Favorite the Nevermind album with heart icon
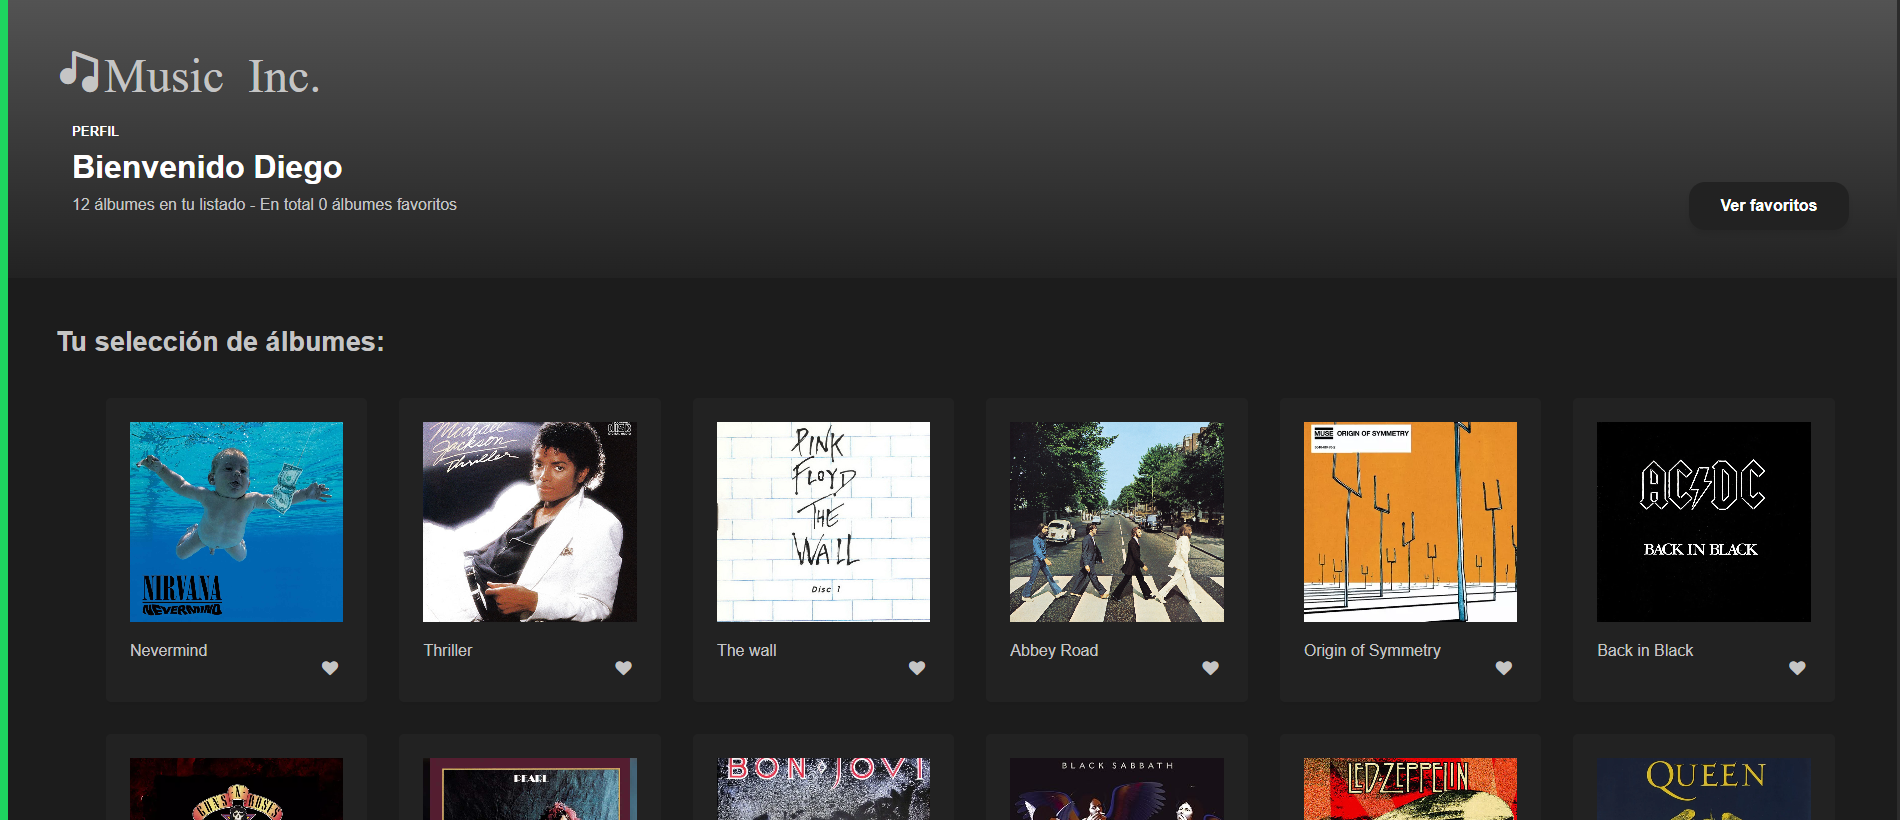This screenshot has height=820, width=1900. click(x=330, y=668)
